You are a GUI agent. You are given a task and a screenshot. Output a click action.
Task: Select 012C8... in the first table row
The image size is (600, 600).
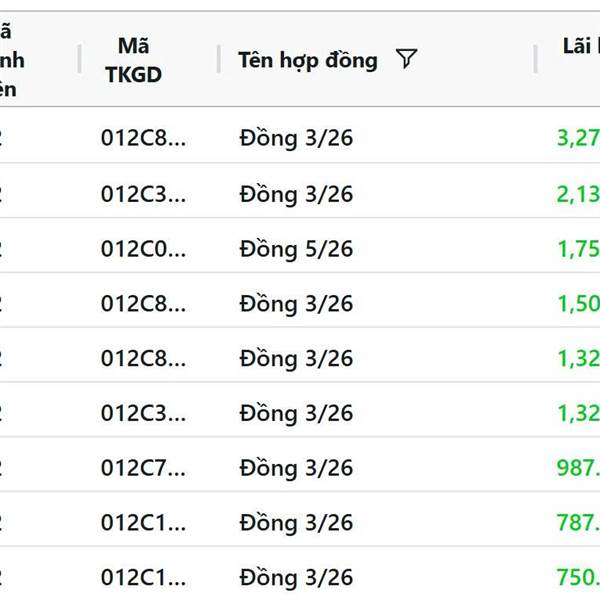click(x=143, y=138)
